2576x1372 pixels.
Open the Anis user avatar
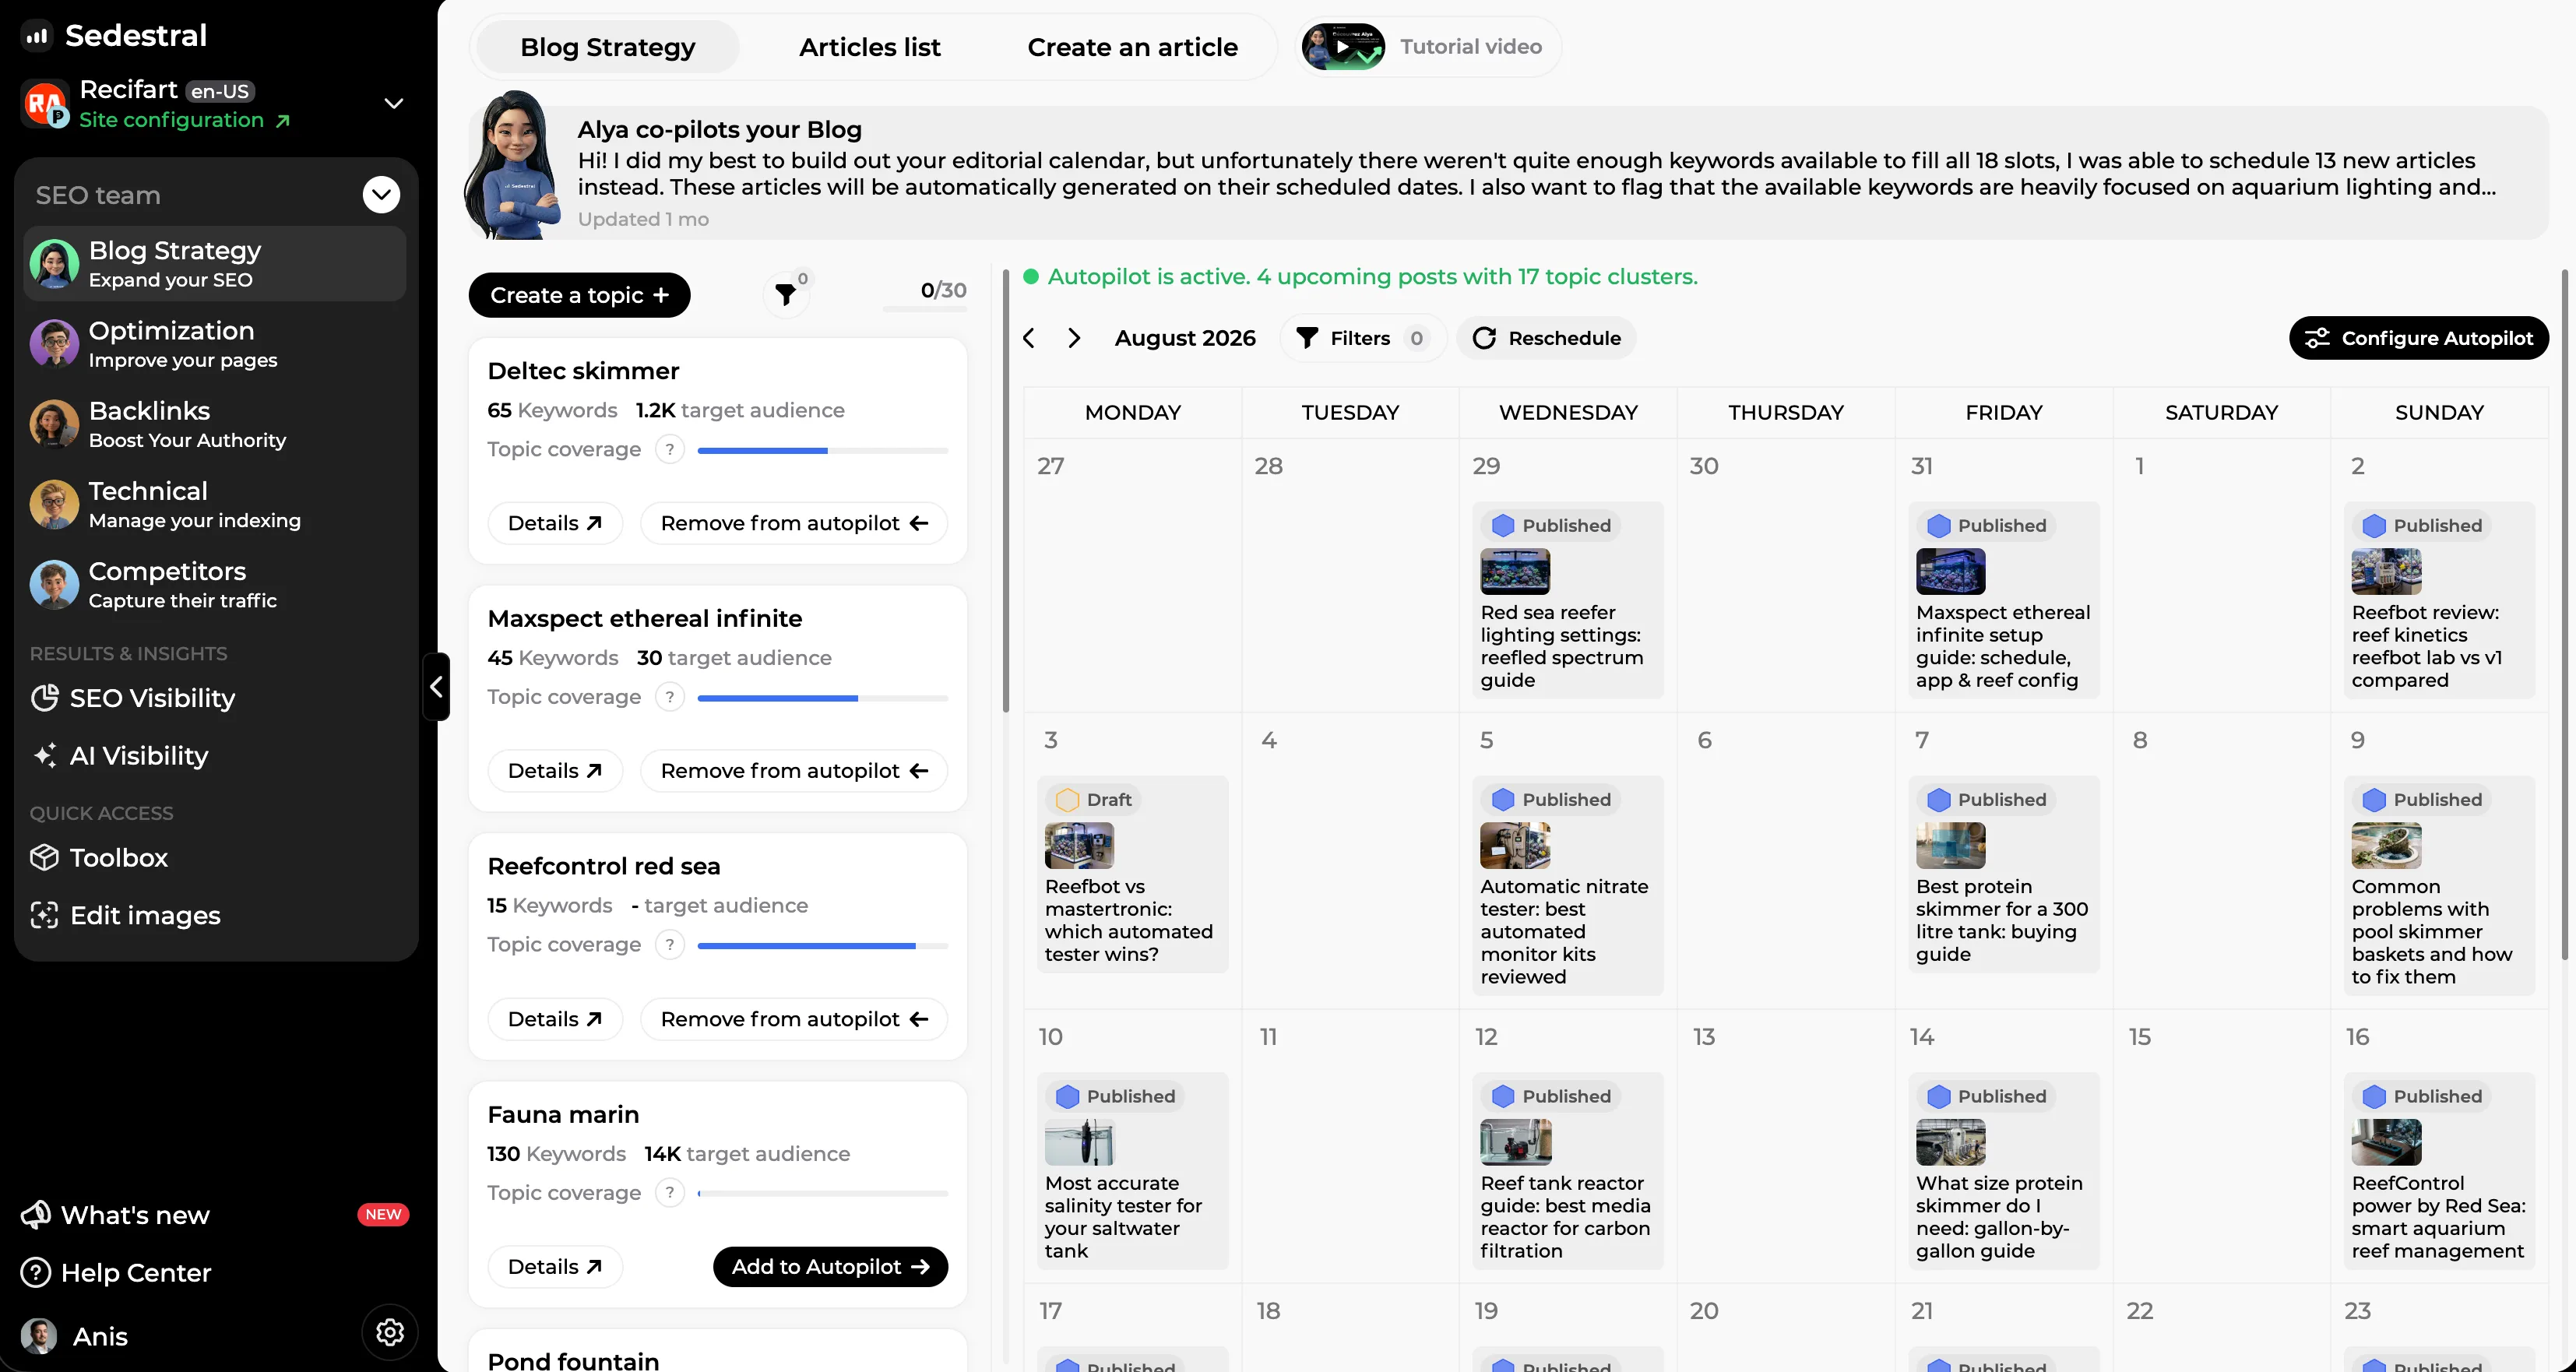39,1337
